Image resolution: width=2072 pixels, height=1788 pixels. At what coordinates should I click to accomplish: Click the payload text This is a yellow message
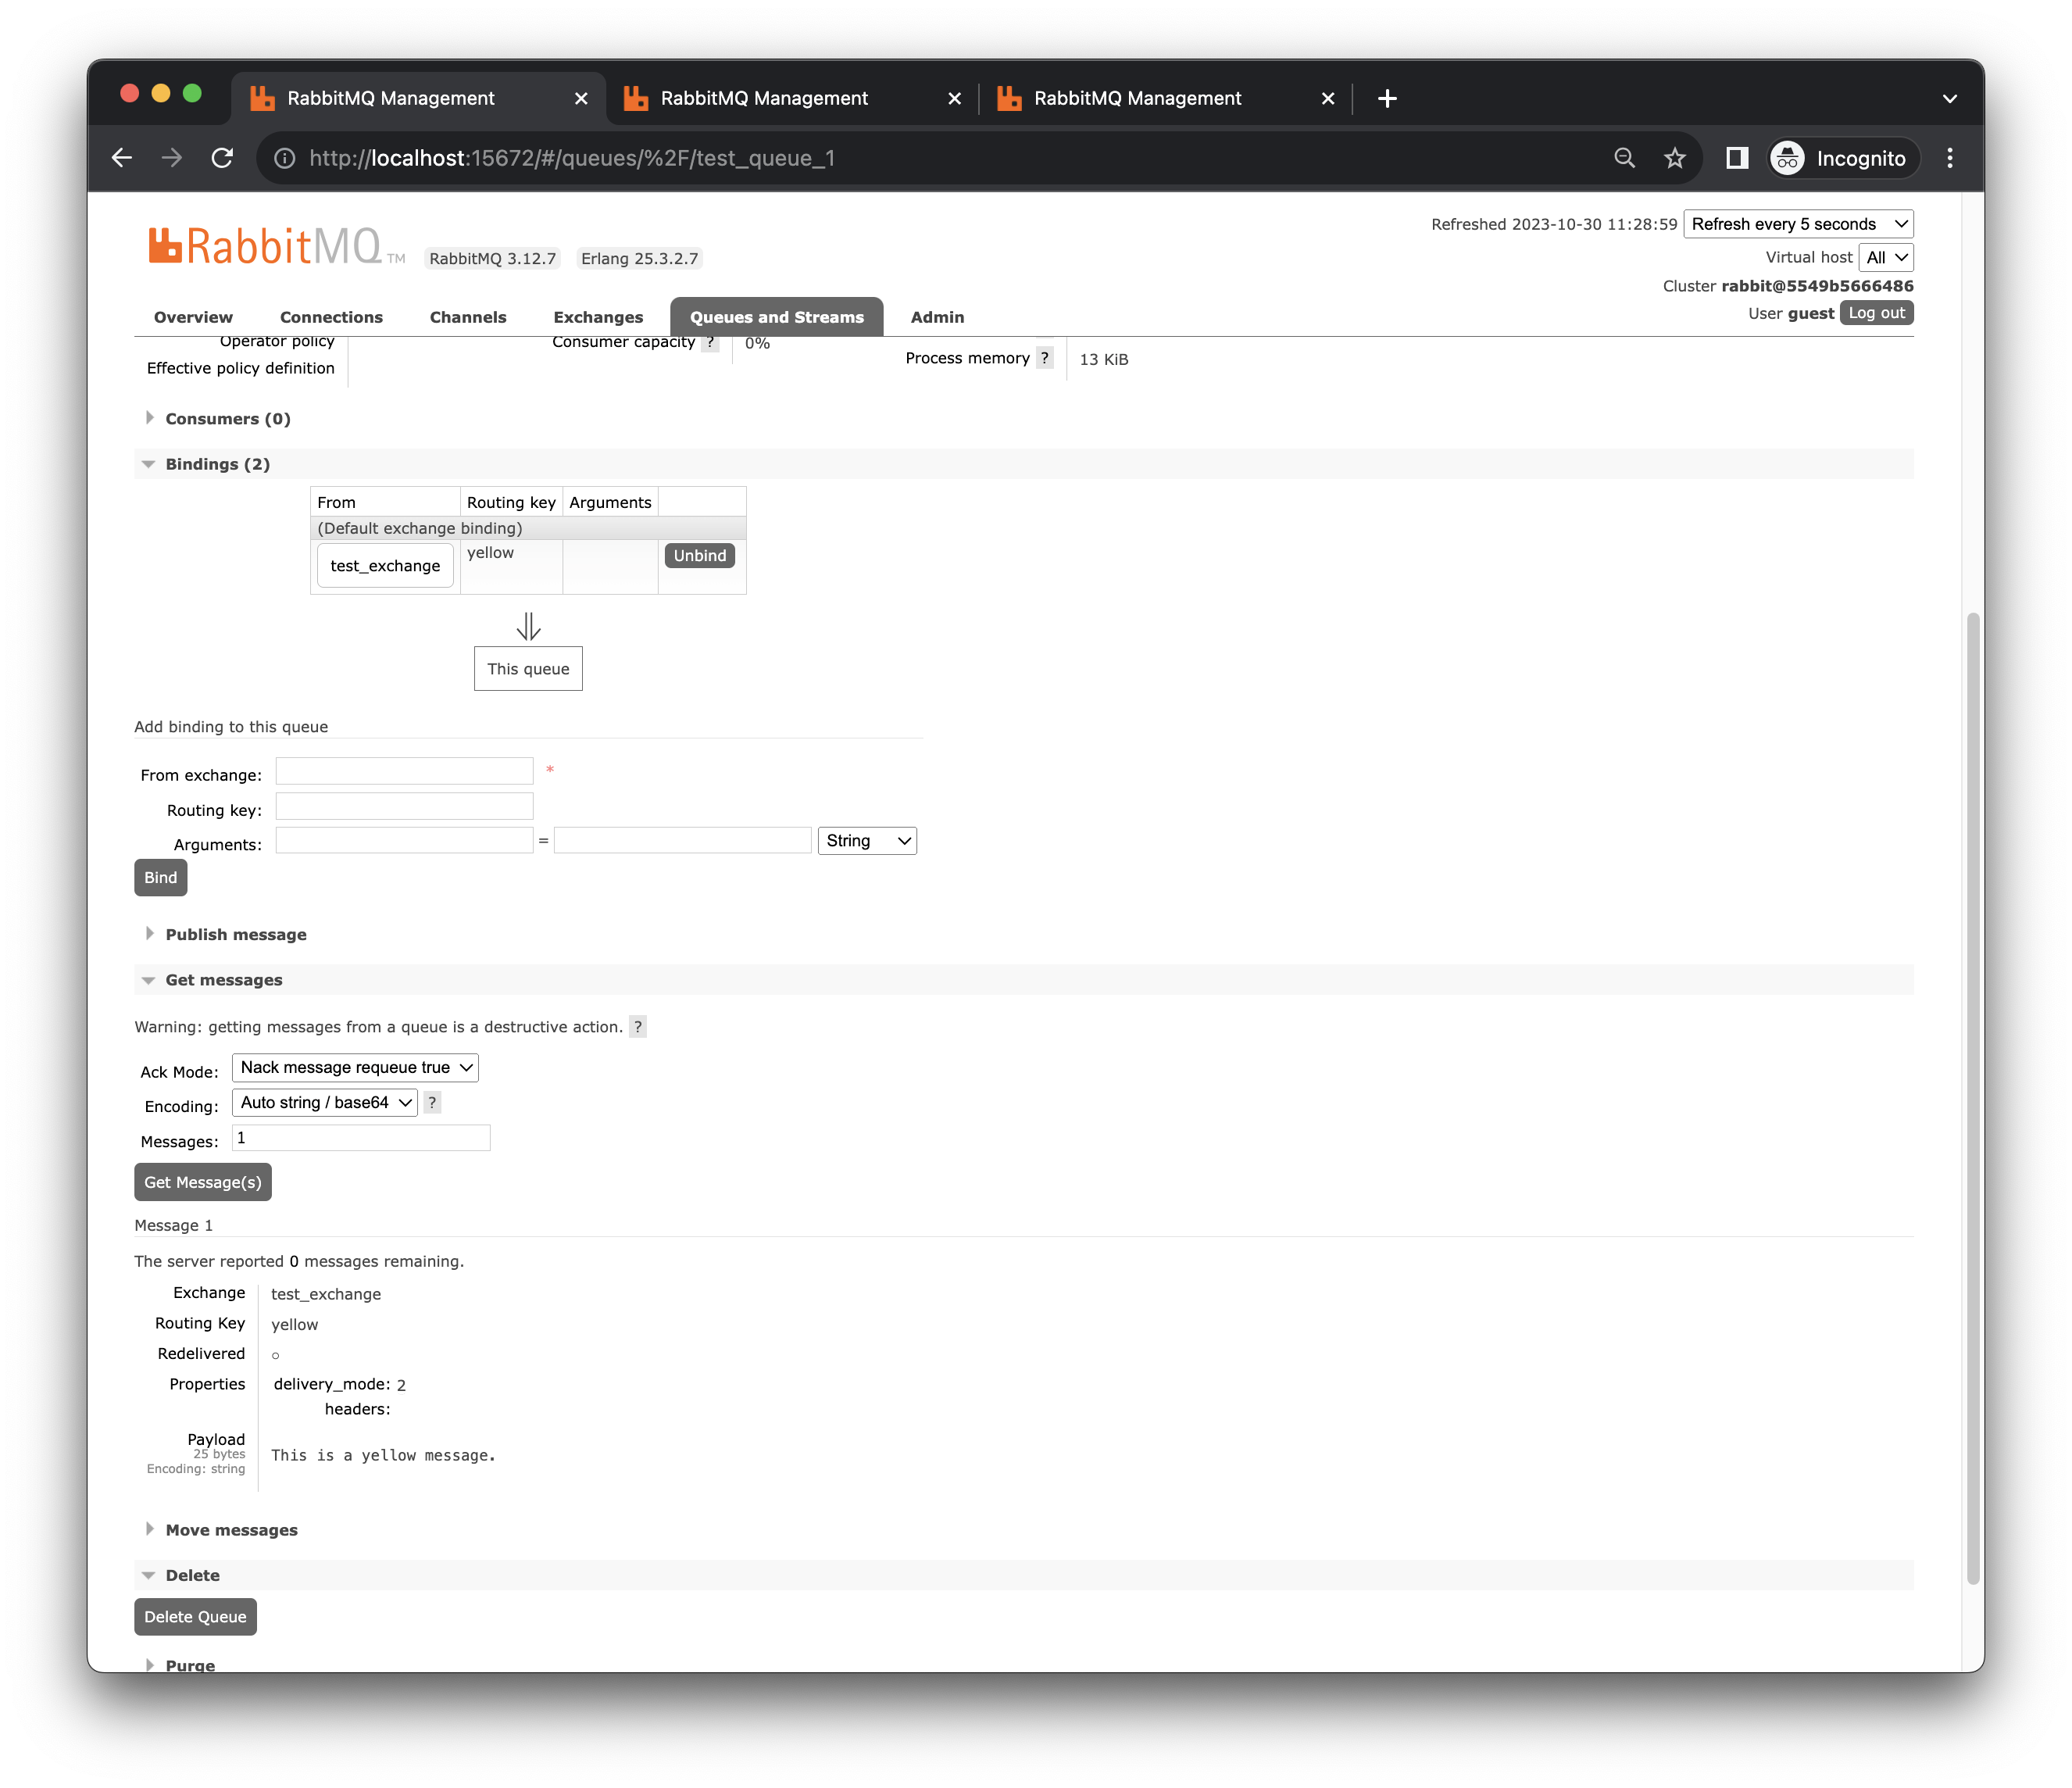coord(383,1455)
